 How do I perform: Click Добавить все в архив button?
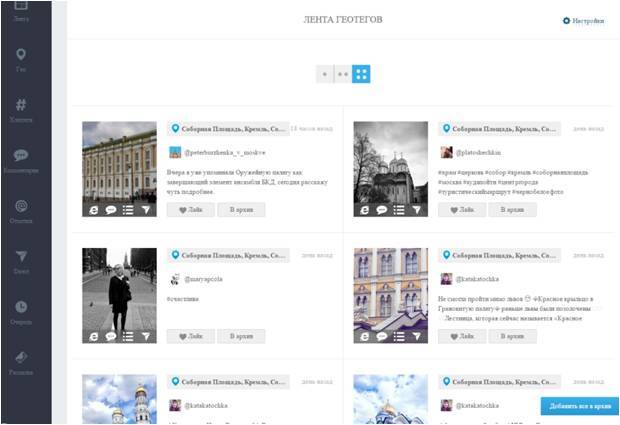pyautogui.click(x=580, y=405)
